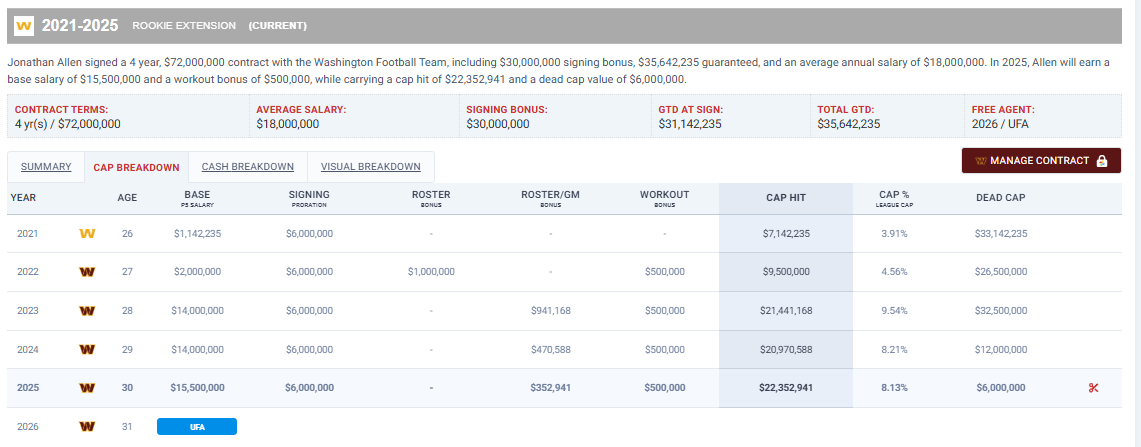
Task: Click cap percentage 4.56%
Action: 894,272
